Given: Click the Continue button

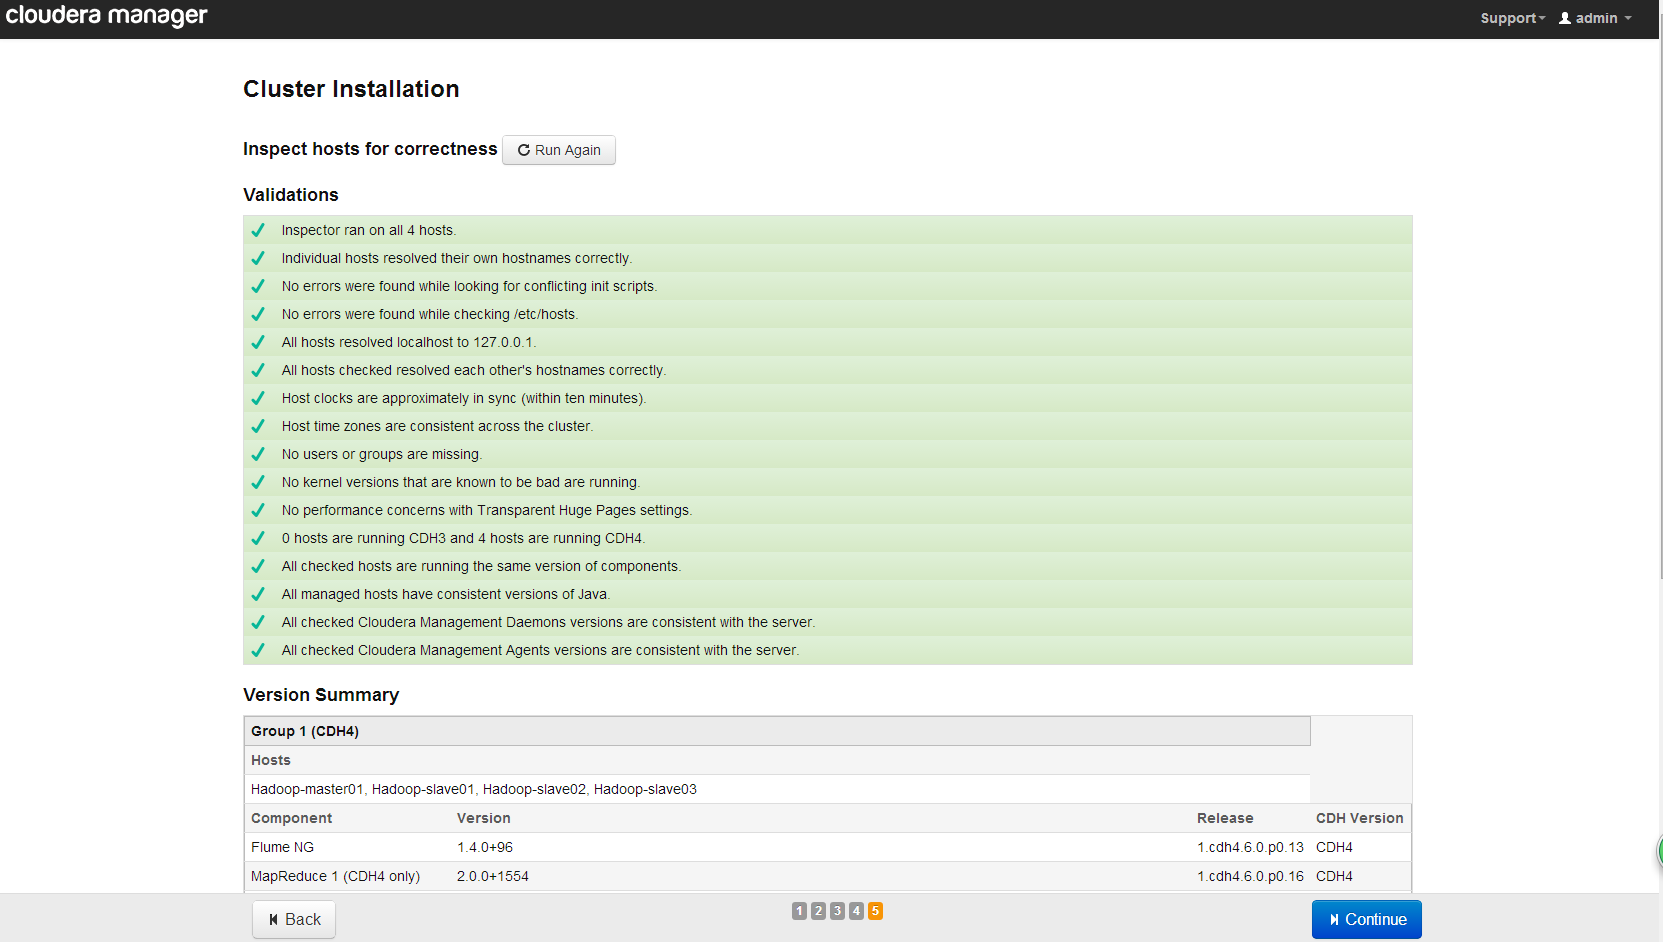Looking at the screenshot, I should click(x=1366, y=919).
